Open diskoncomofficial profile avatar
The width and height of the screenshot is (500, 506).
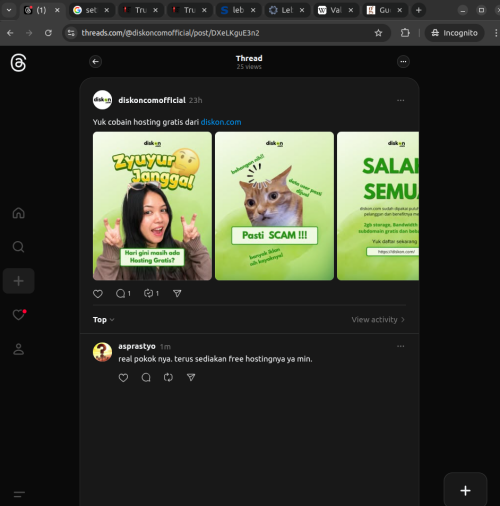102,100
